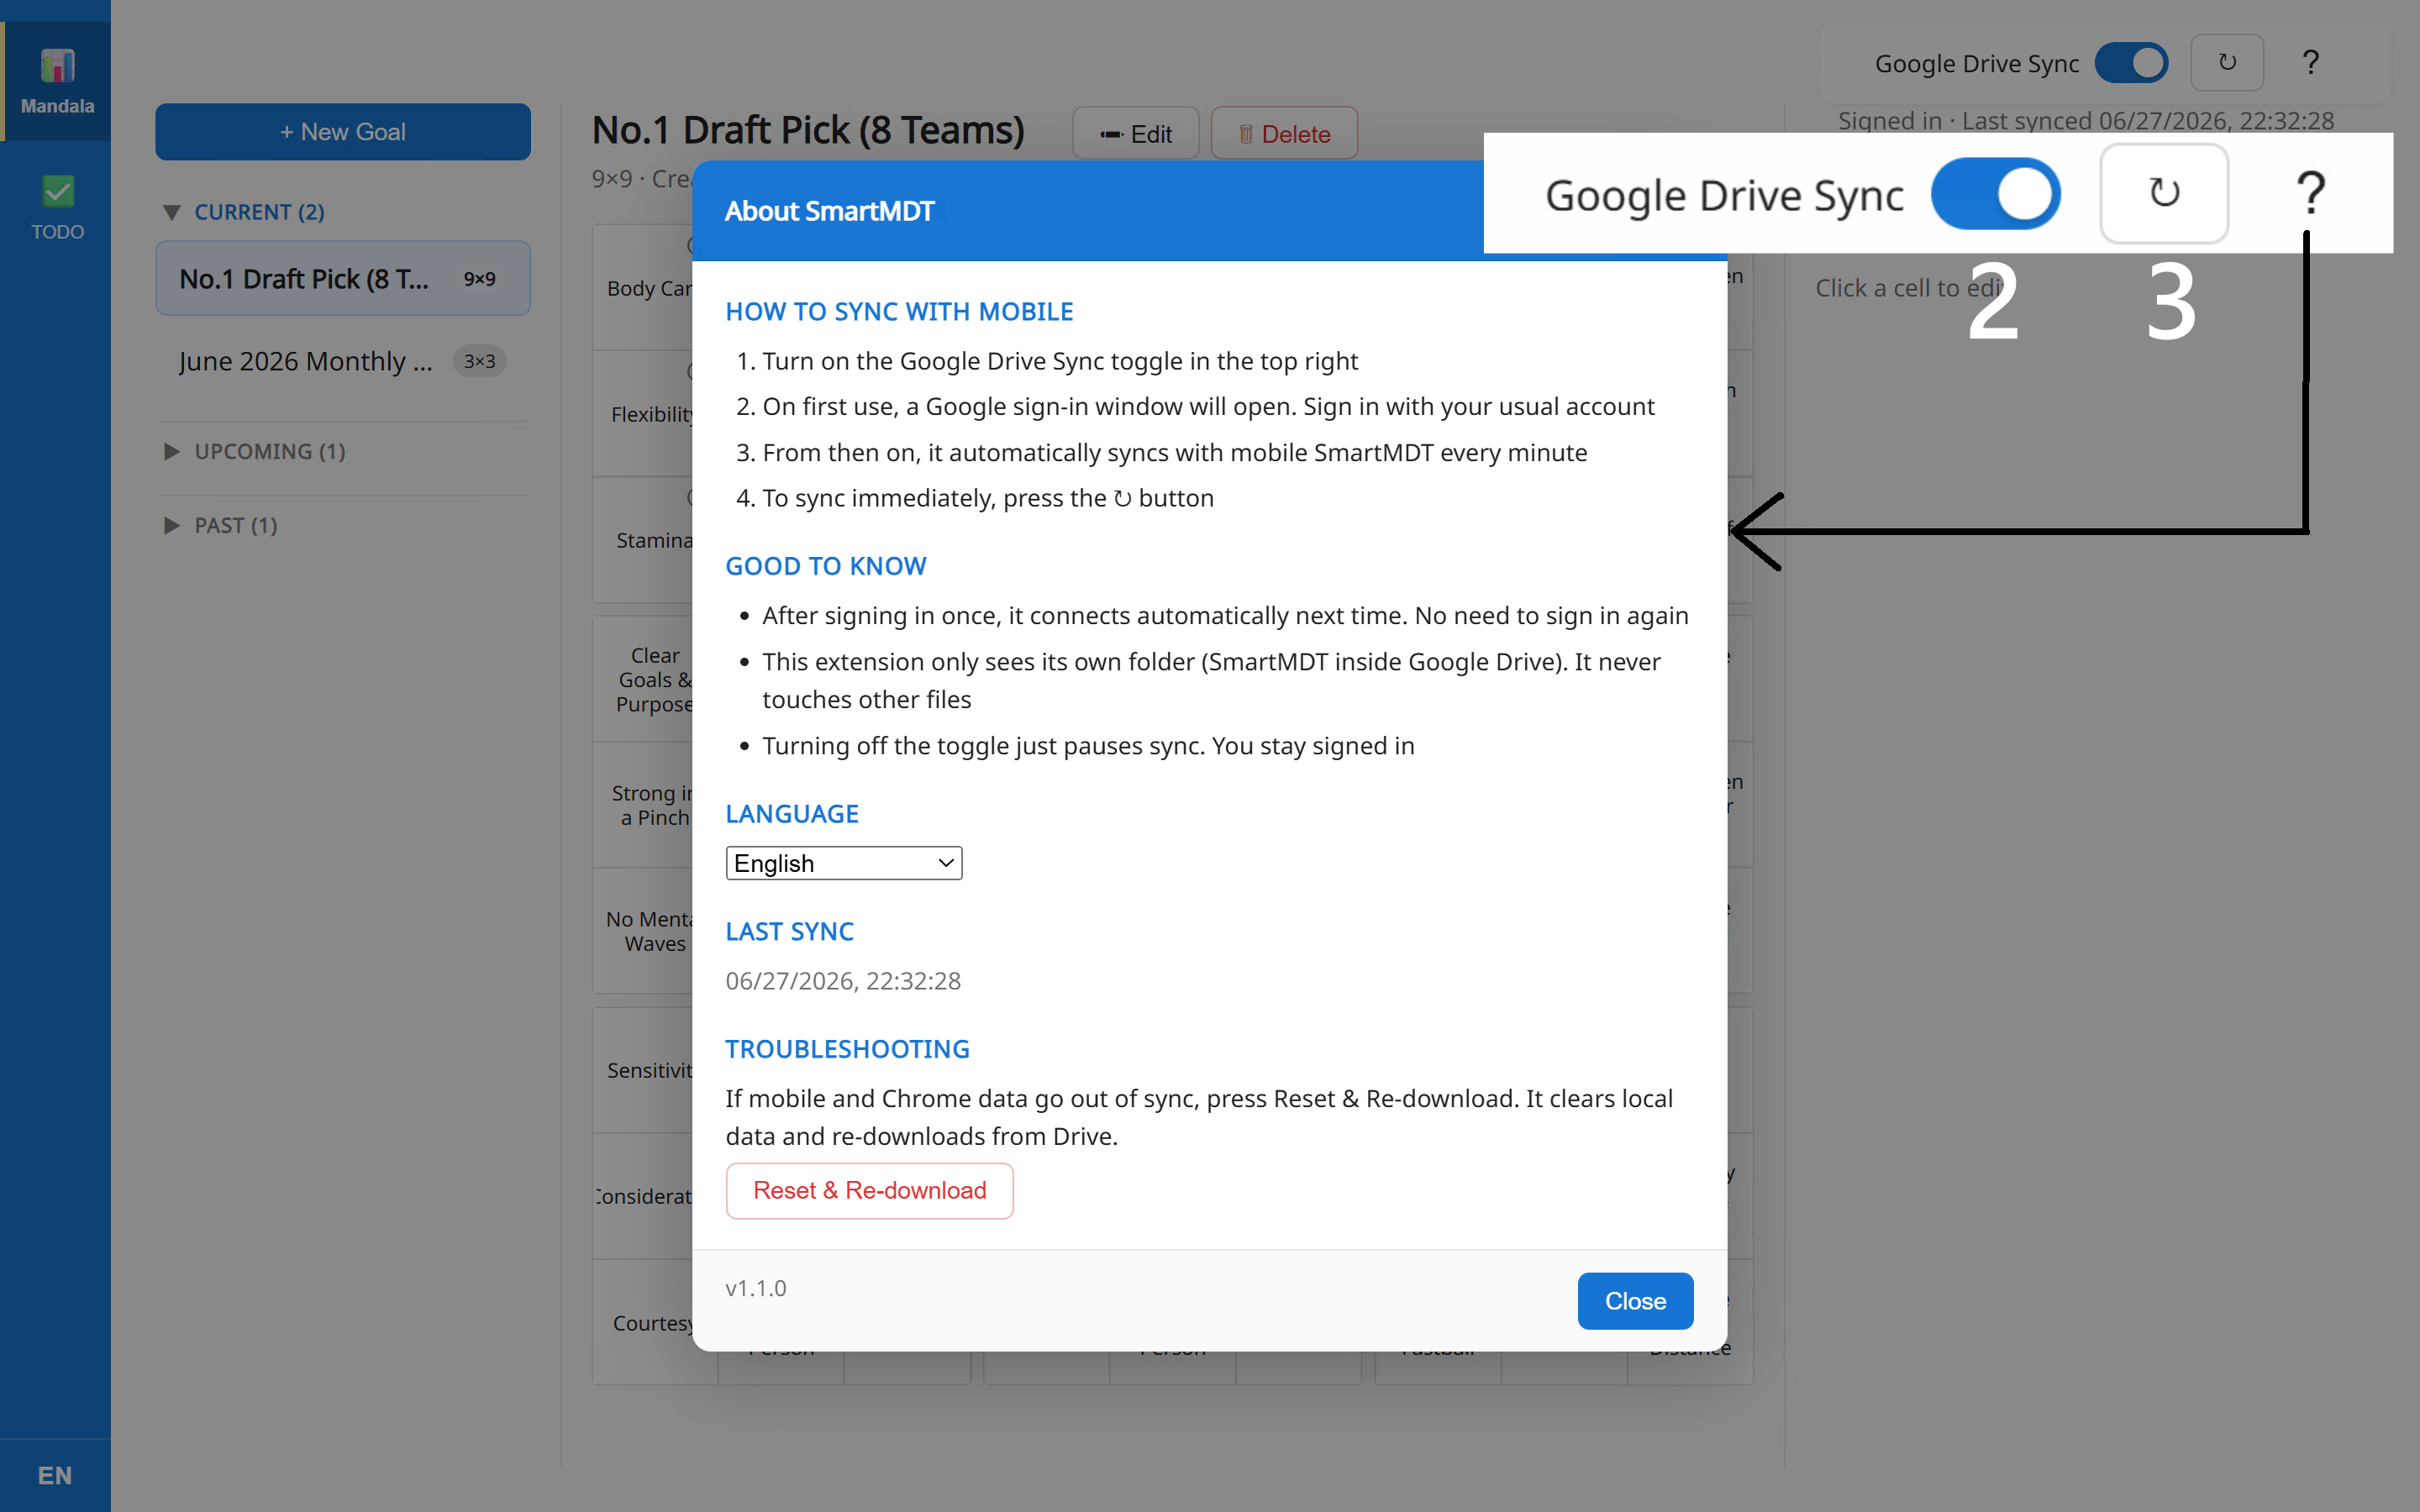Open the Mandala view in the sidebar

click(57, 82)
